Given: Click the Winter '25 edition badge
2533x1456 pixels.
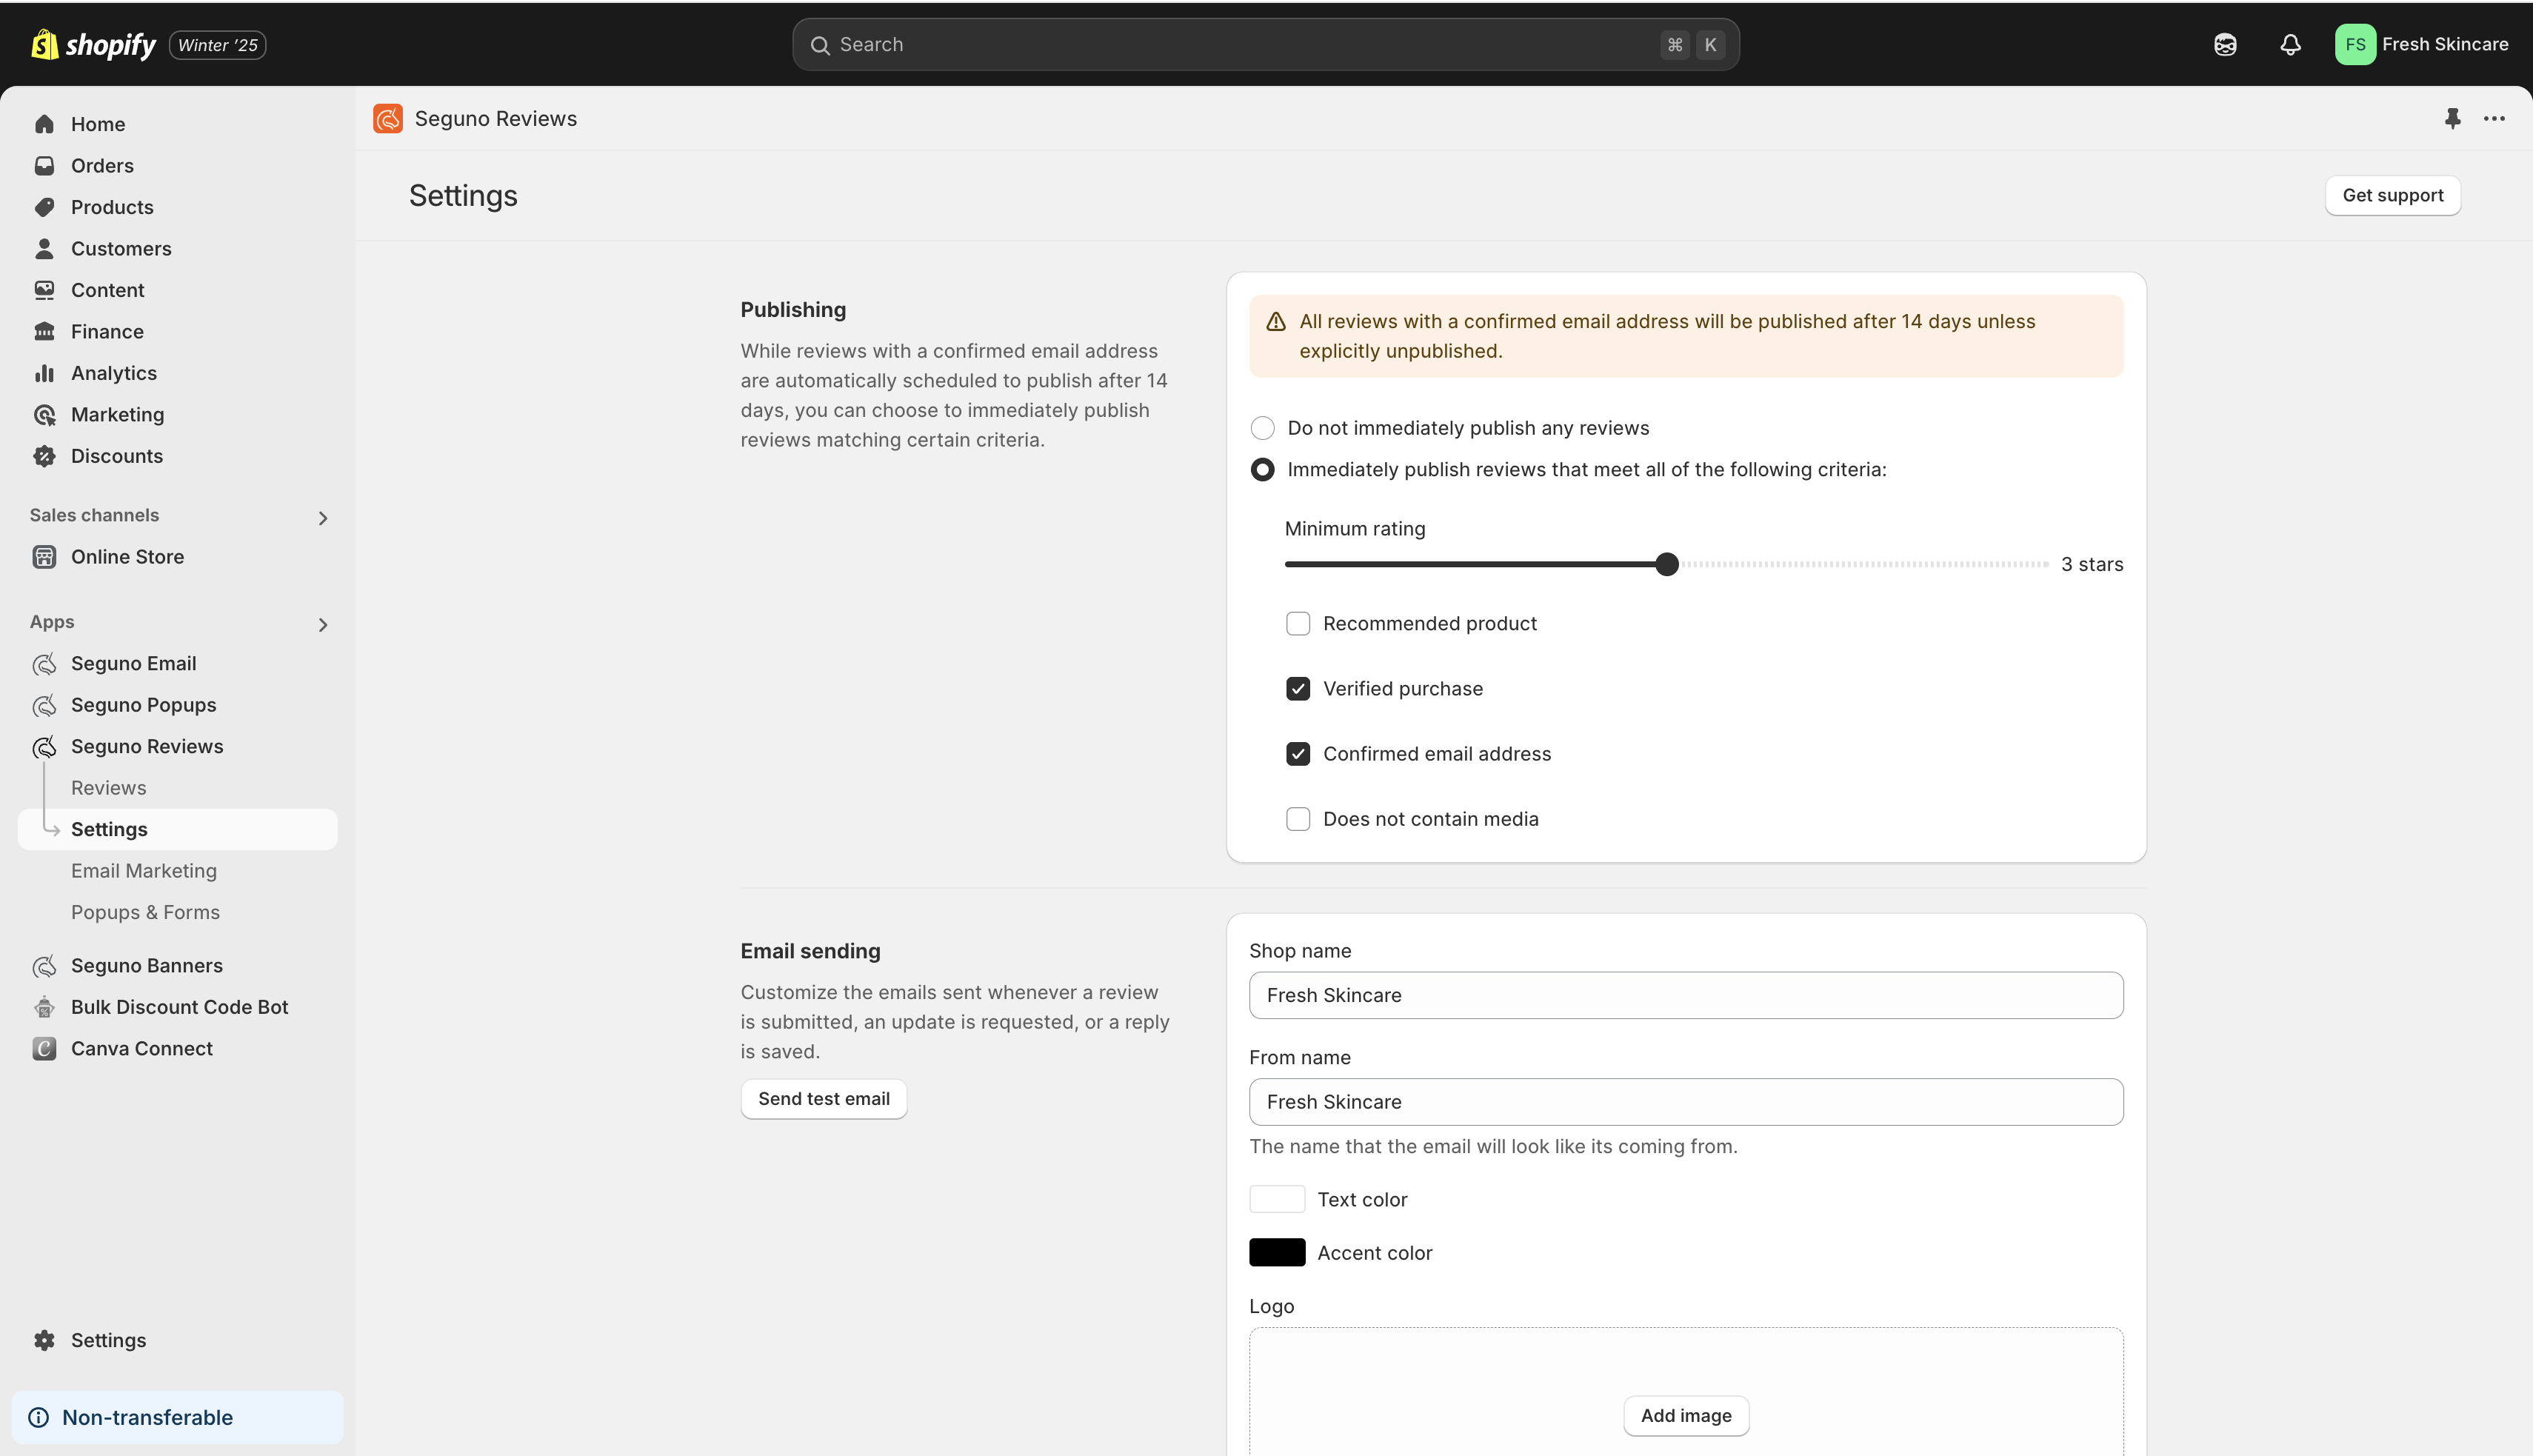Looking at the screenshot, I should coord(217,45).
